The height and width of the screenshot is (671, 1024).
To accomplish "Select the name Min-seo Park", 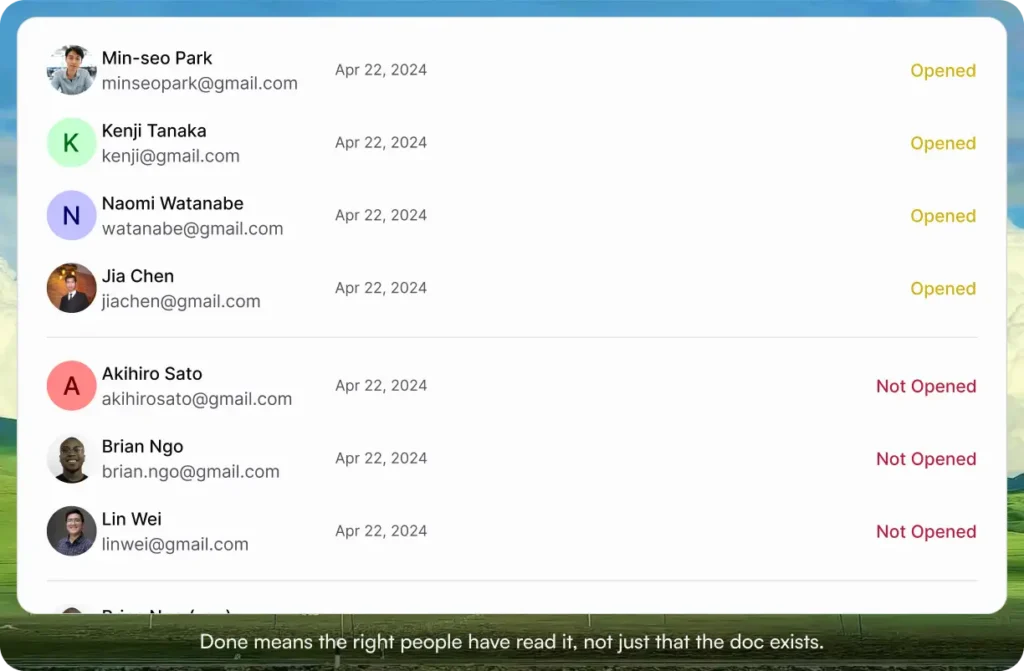I will [x=157, y=58].
